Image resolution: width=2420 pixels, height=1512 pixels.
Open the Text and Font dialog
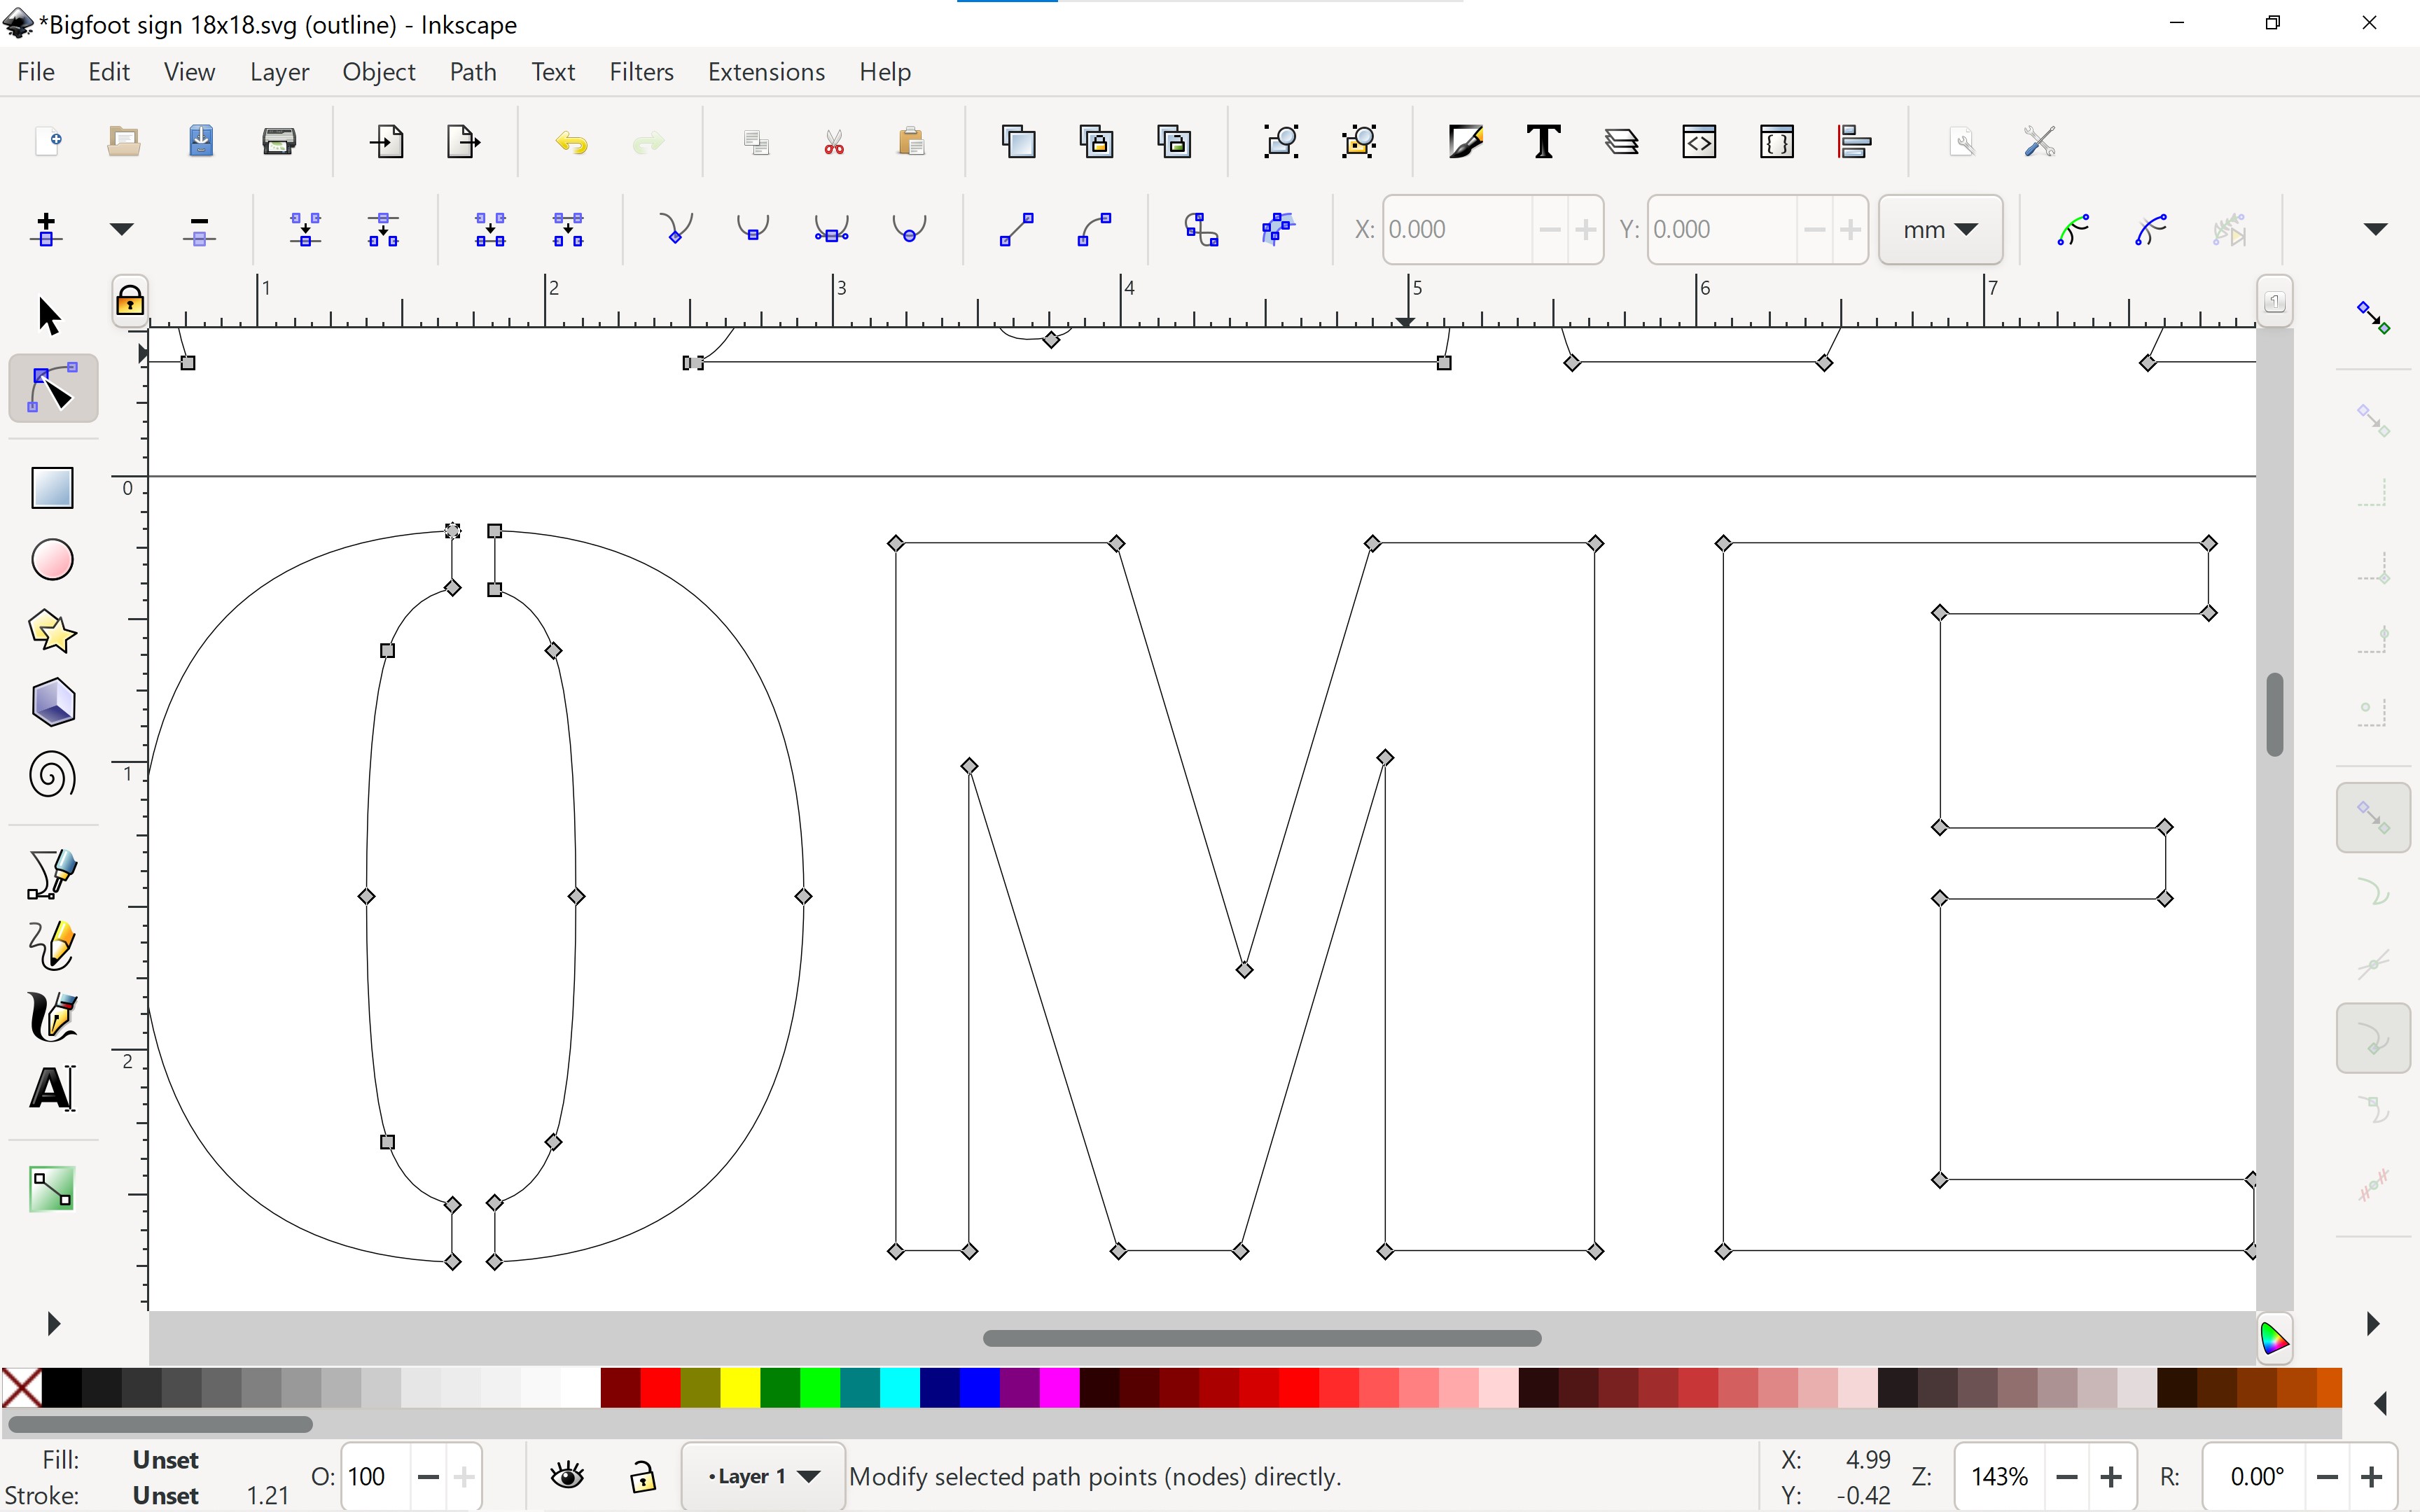click(x=1543, y=142)
